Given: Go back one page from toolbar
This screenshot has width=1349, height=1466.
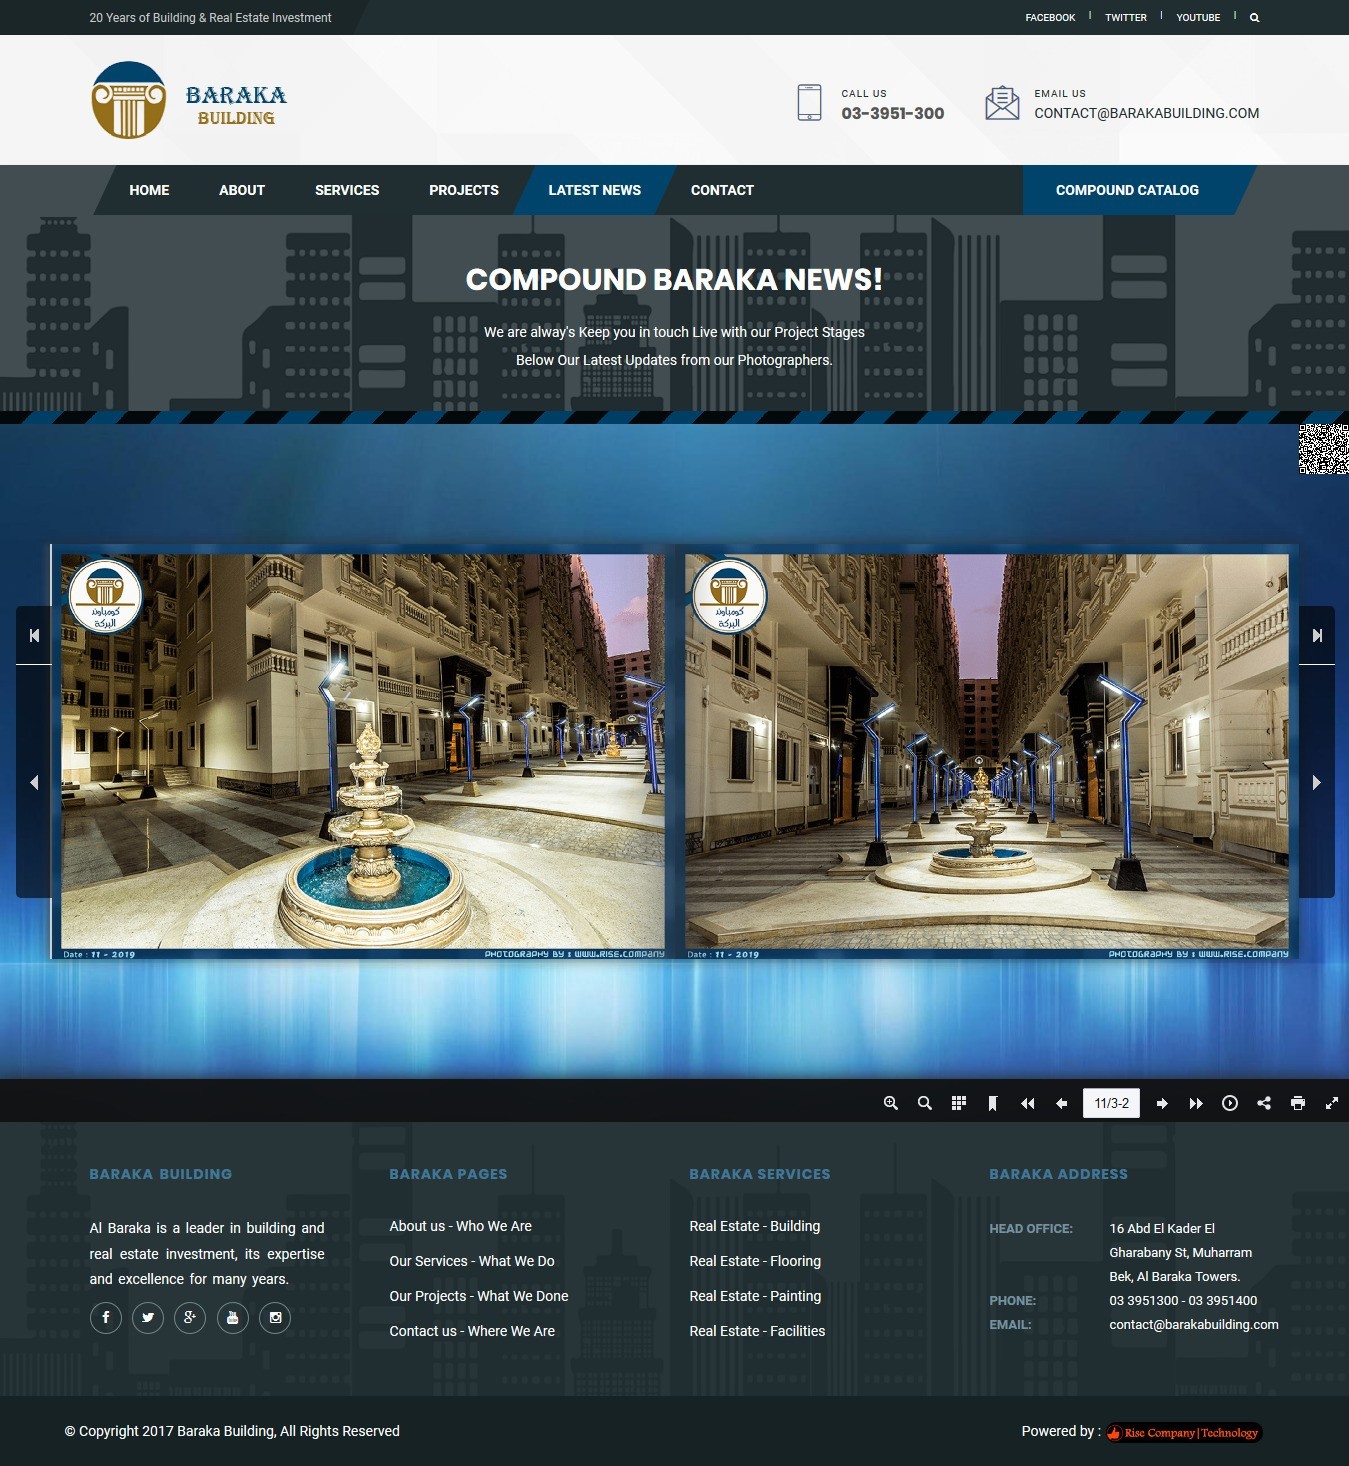Looking at the screenshot, I should (x=1061, y=1103).
